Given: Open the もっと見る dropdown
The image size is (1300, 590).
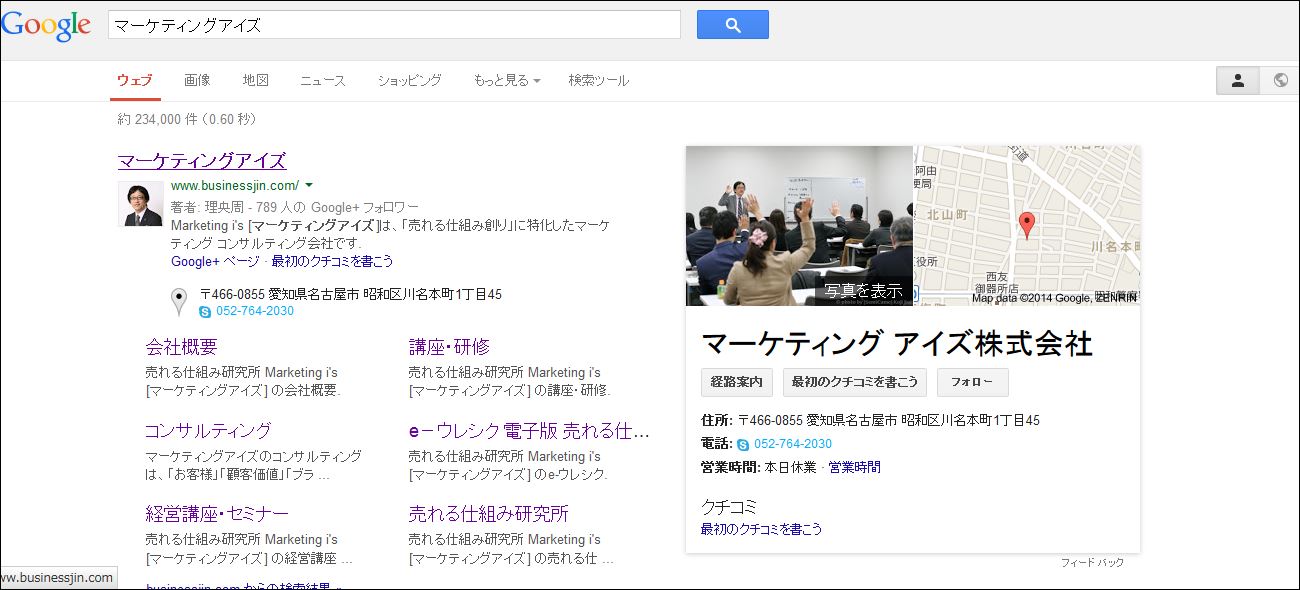Looking at the screenshot, I should 506,81.
